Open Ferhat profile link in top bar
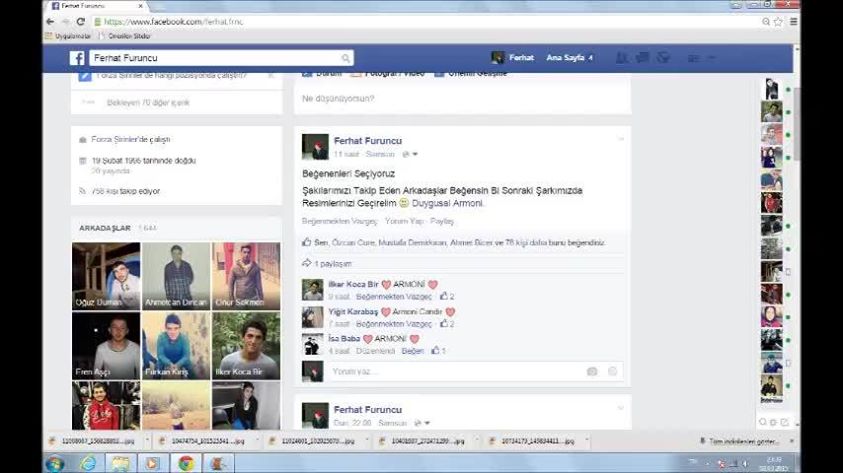Viewport: 843px width, 473px height. pyautogui.click(x=512, y=58)
